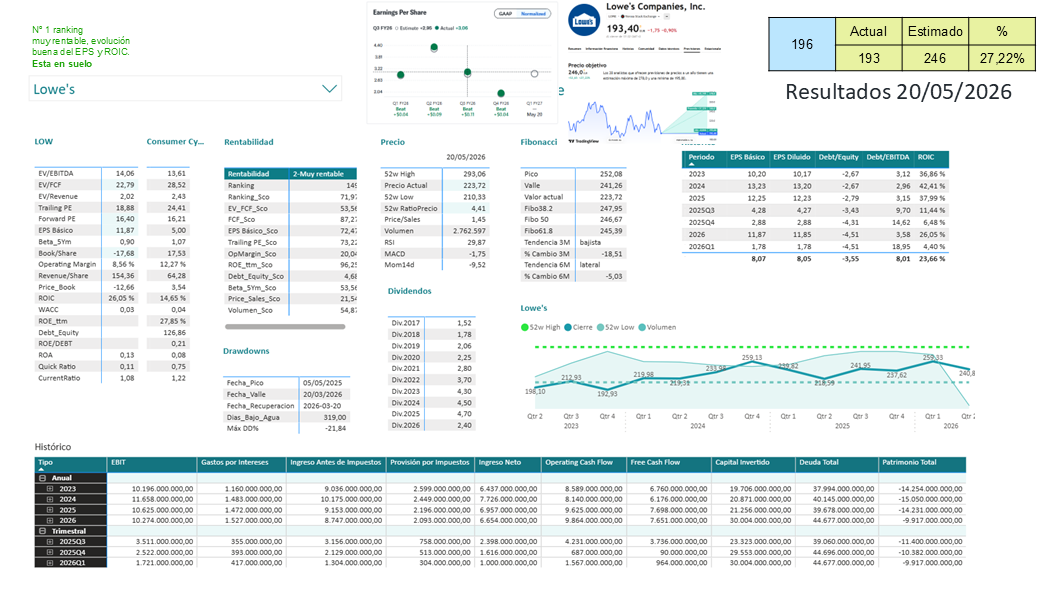Image resolution: width=1058 pixels, height=595 pixels.
Task: Click the Rentabilidad table header cell
Action: (x=256, y=173)
